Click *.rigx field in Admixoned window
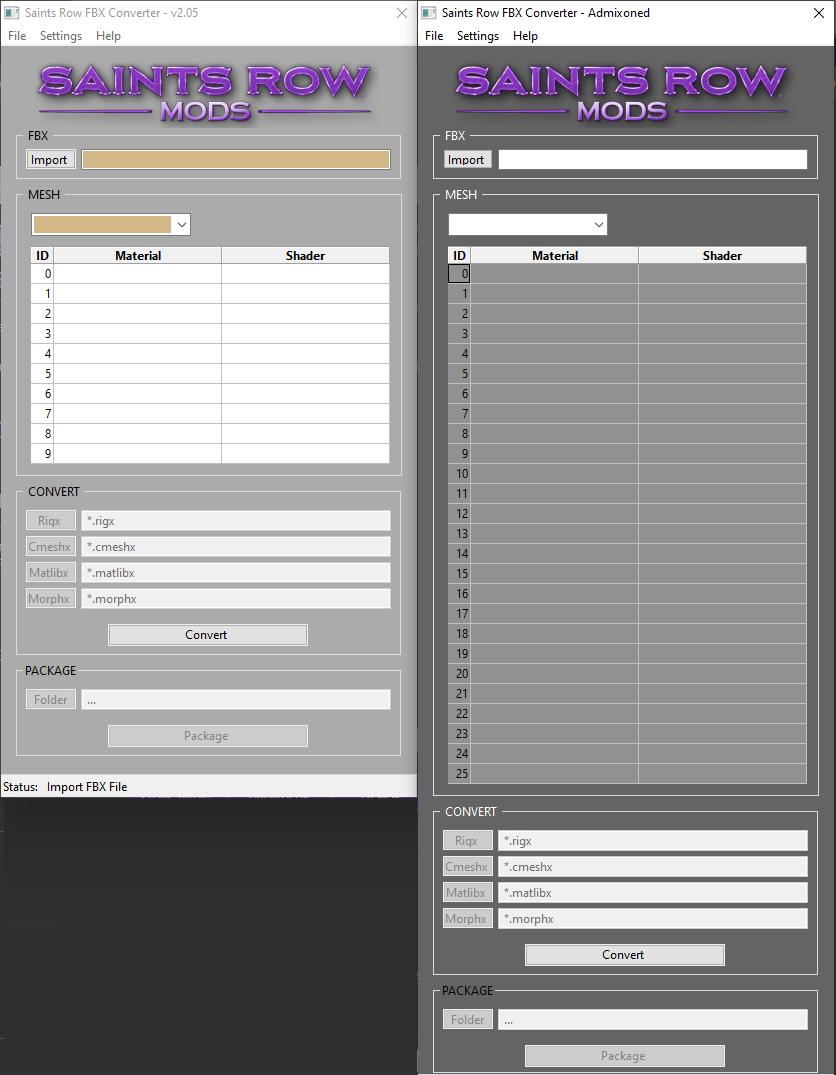 [x=653, y=841]
